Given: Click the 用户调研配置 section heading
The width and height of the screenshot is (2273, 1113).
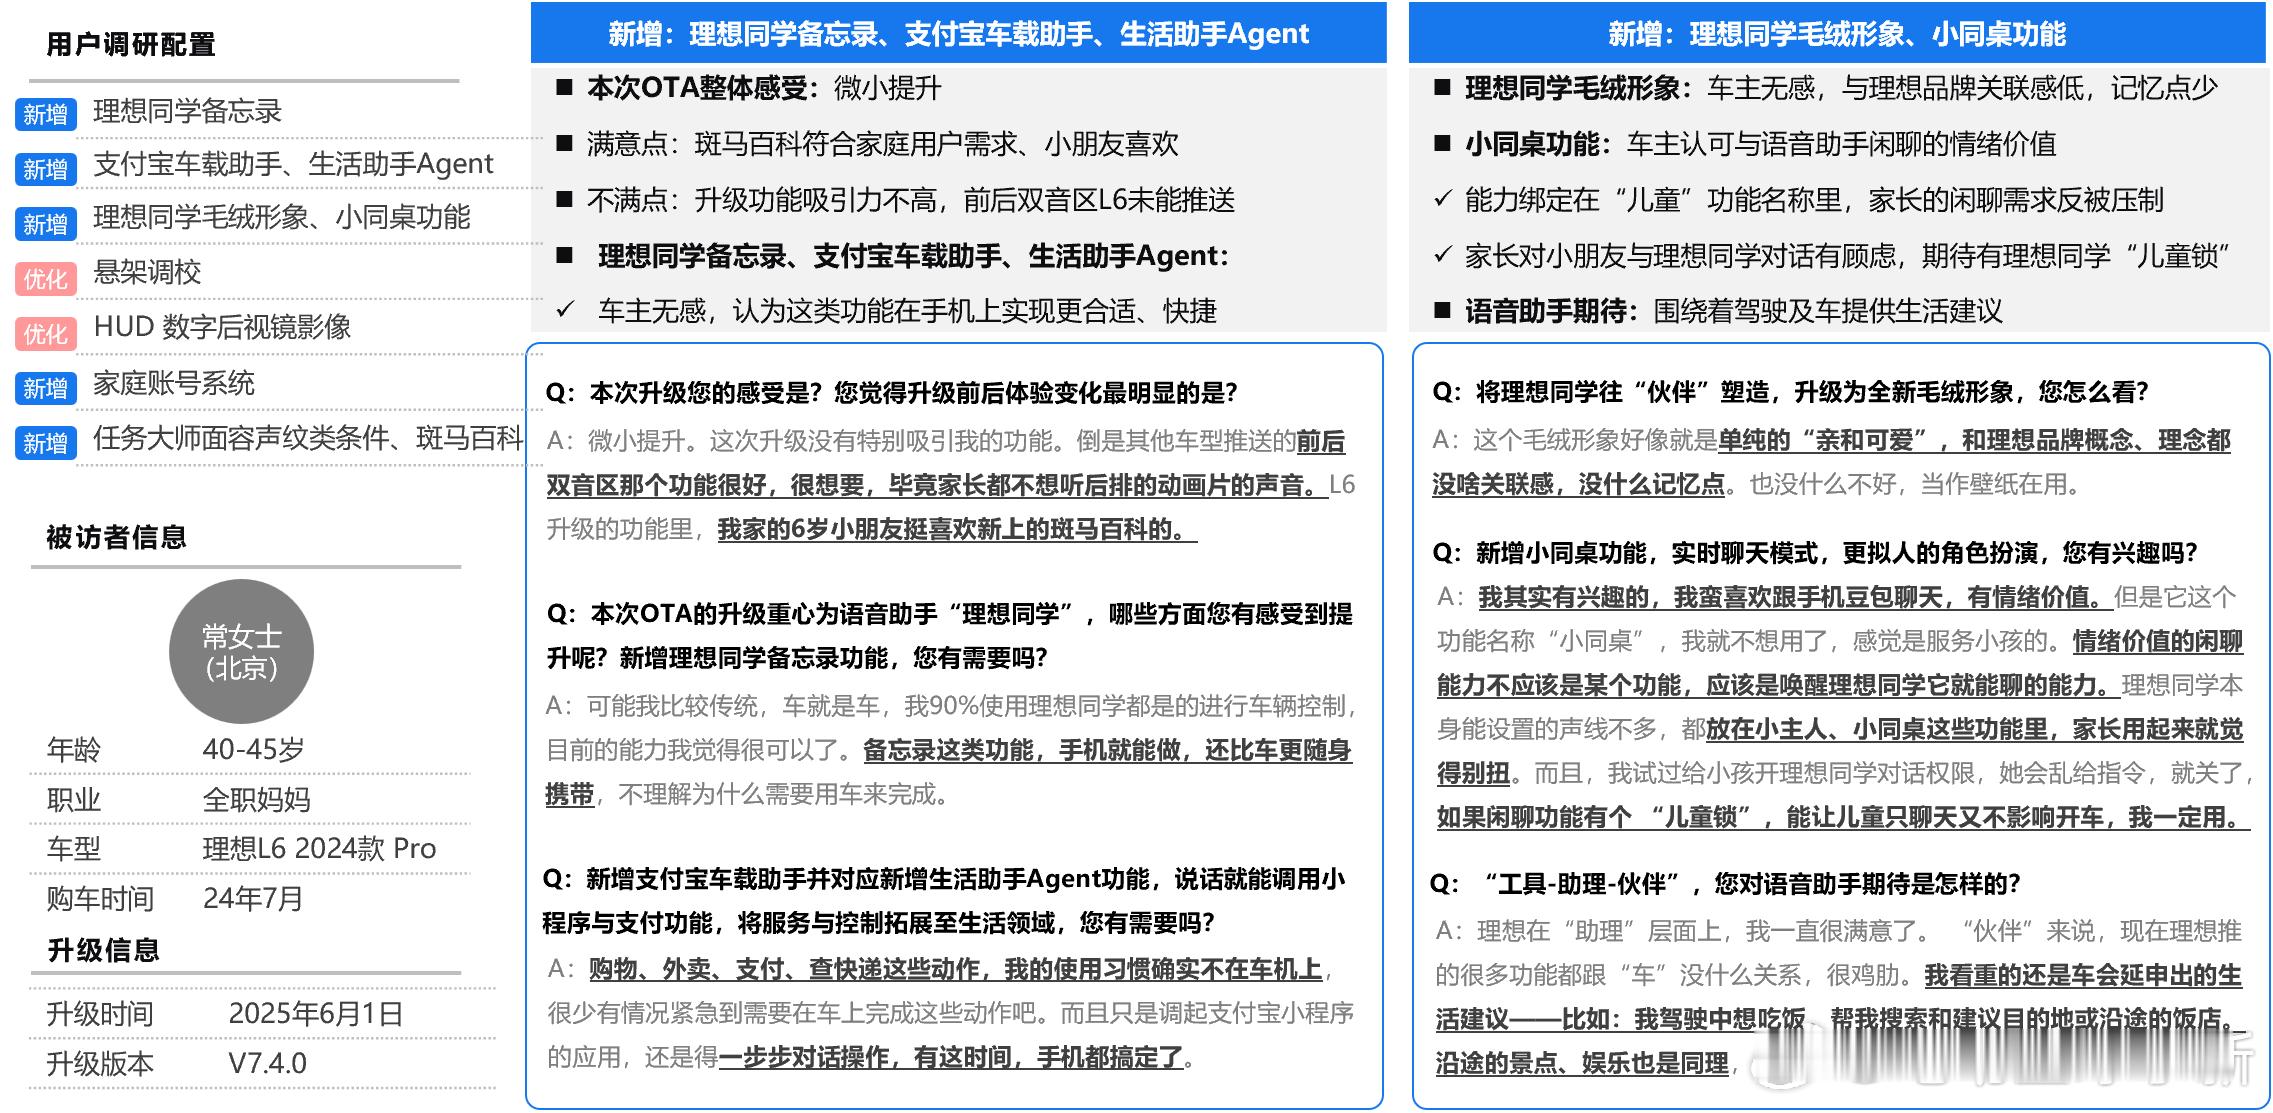Looking at the screenshot, I should 131,45.
